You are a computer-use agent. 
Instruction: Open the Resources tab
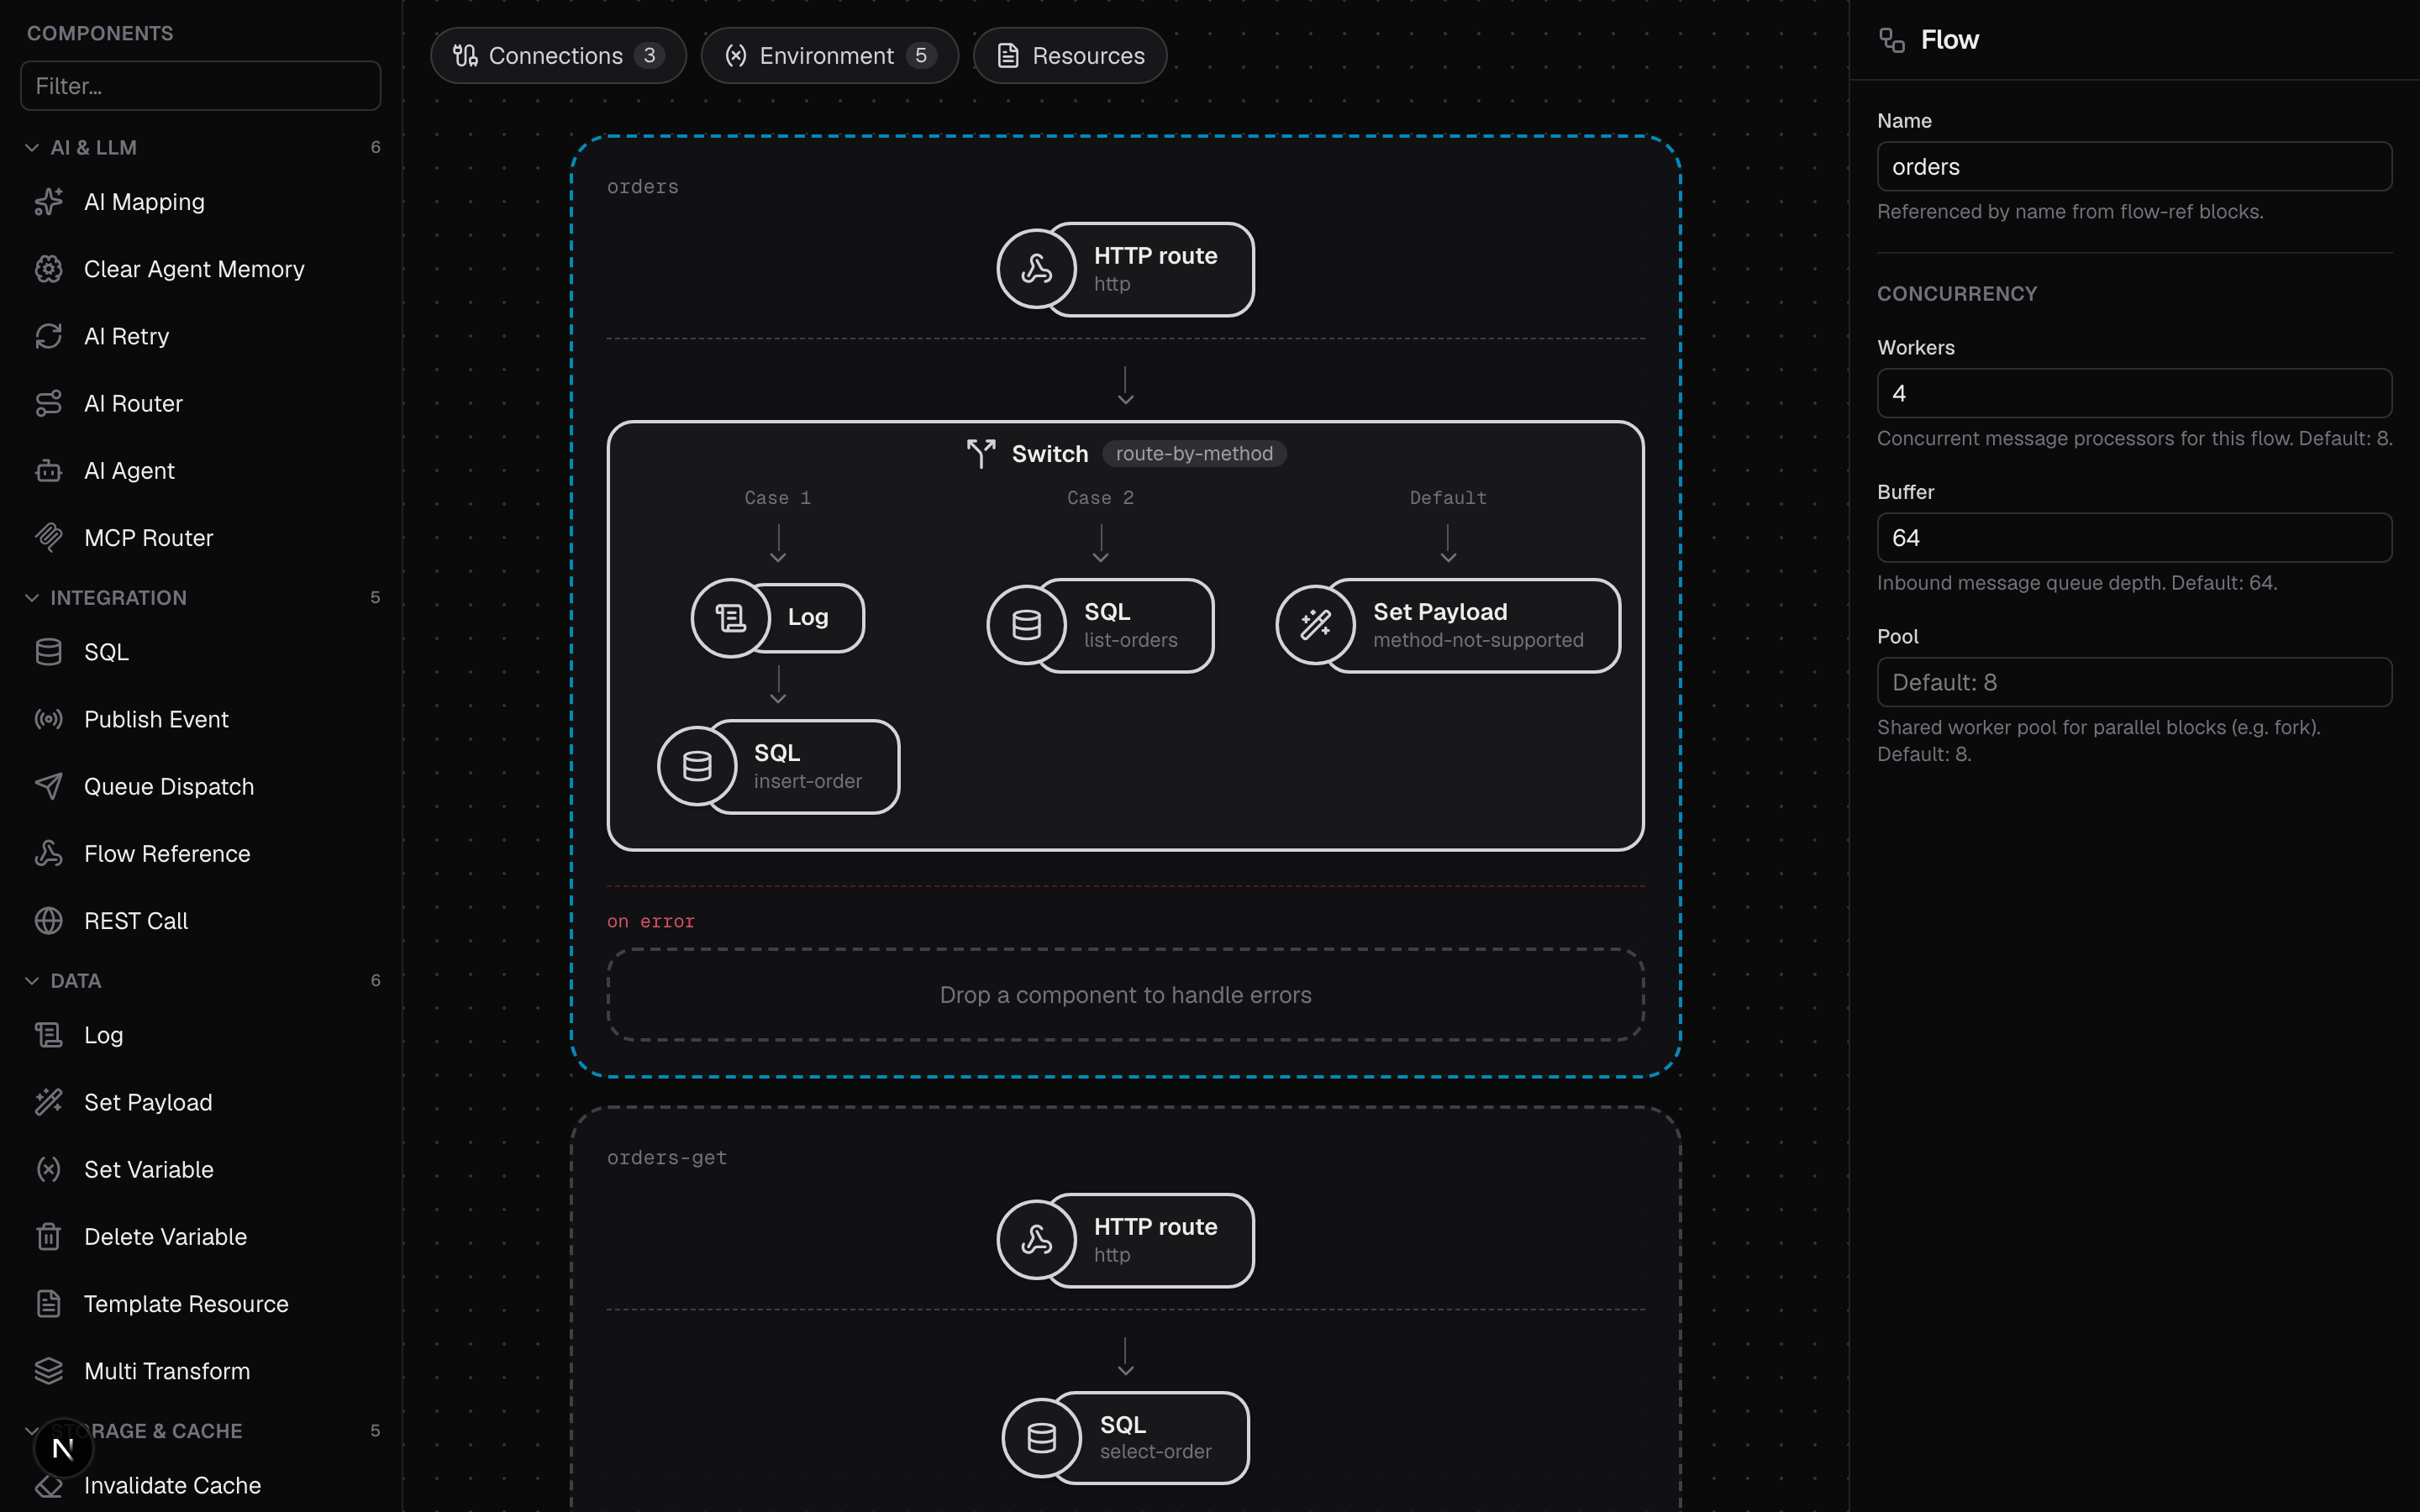1070,55
